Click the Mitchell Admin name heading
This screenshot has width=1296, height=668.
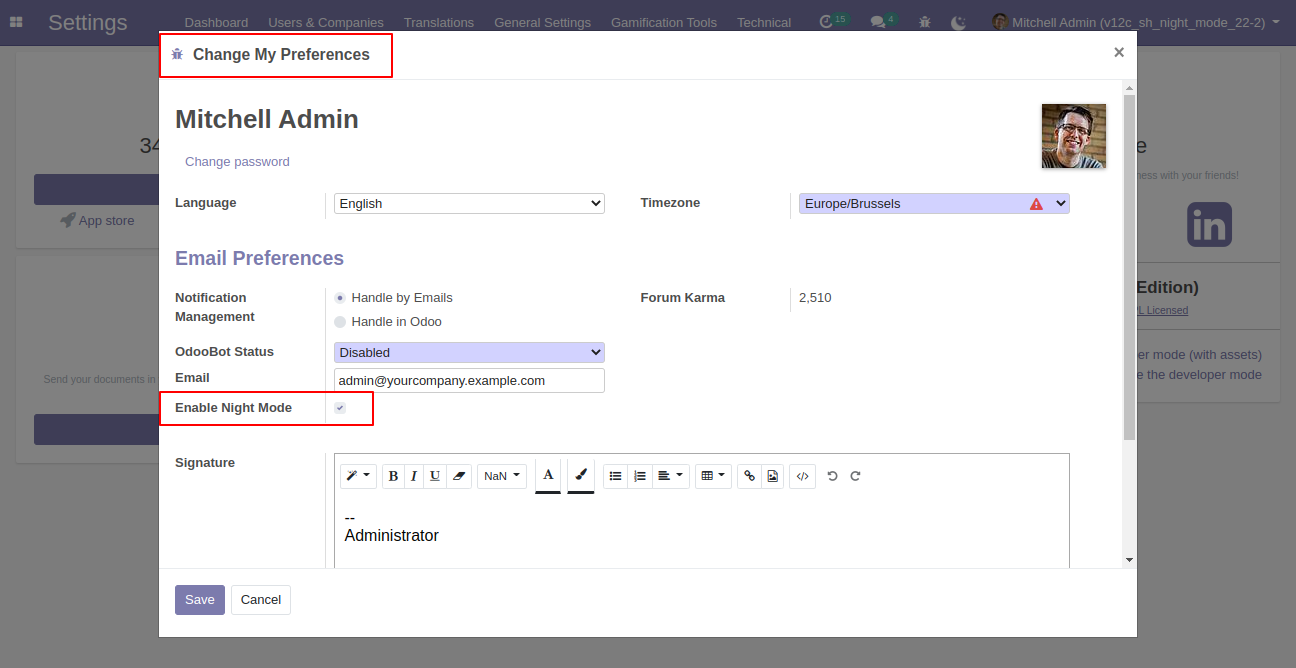[267, 119]
